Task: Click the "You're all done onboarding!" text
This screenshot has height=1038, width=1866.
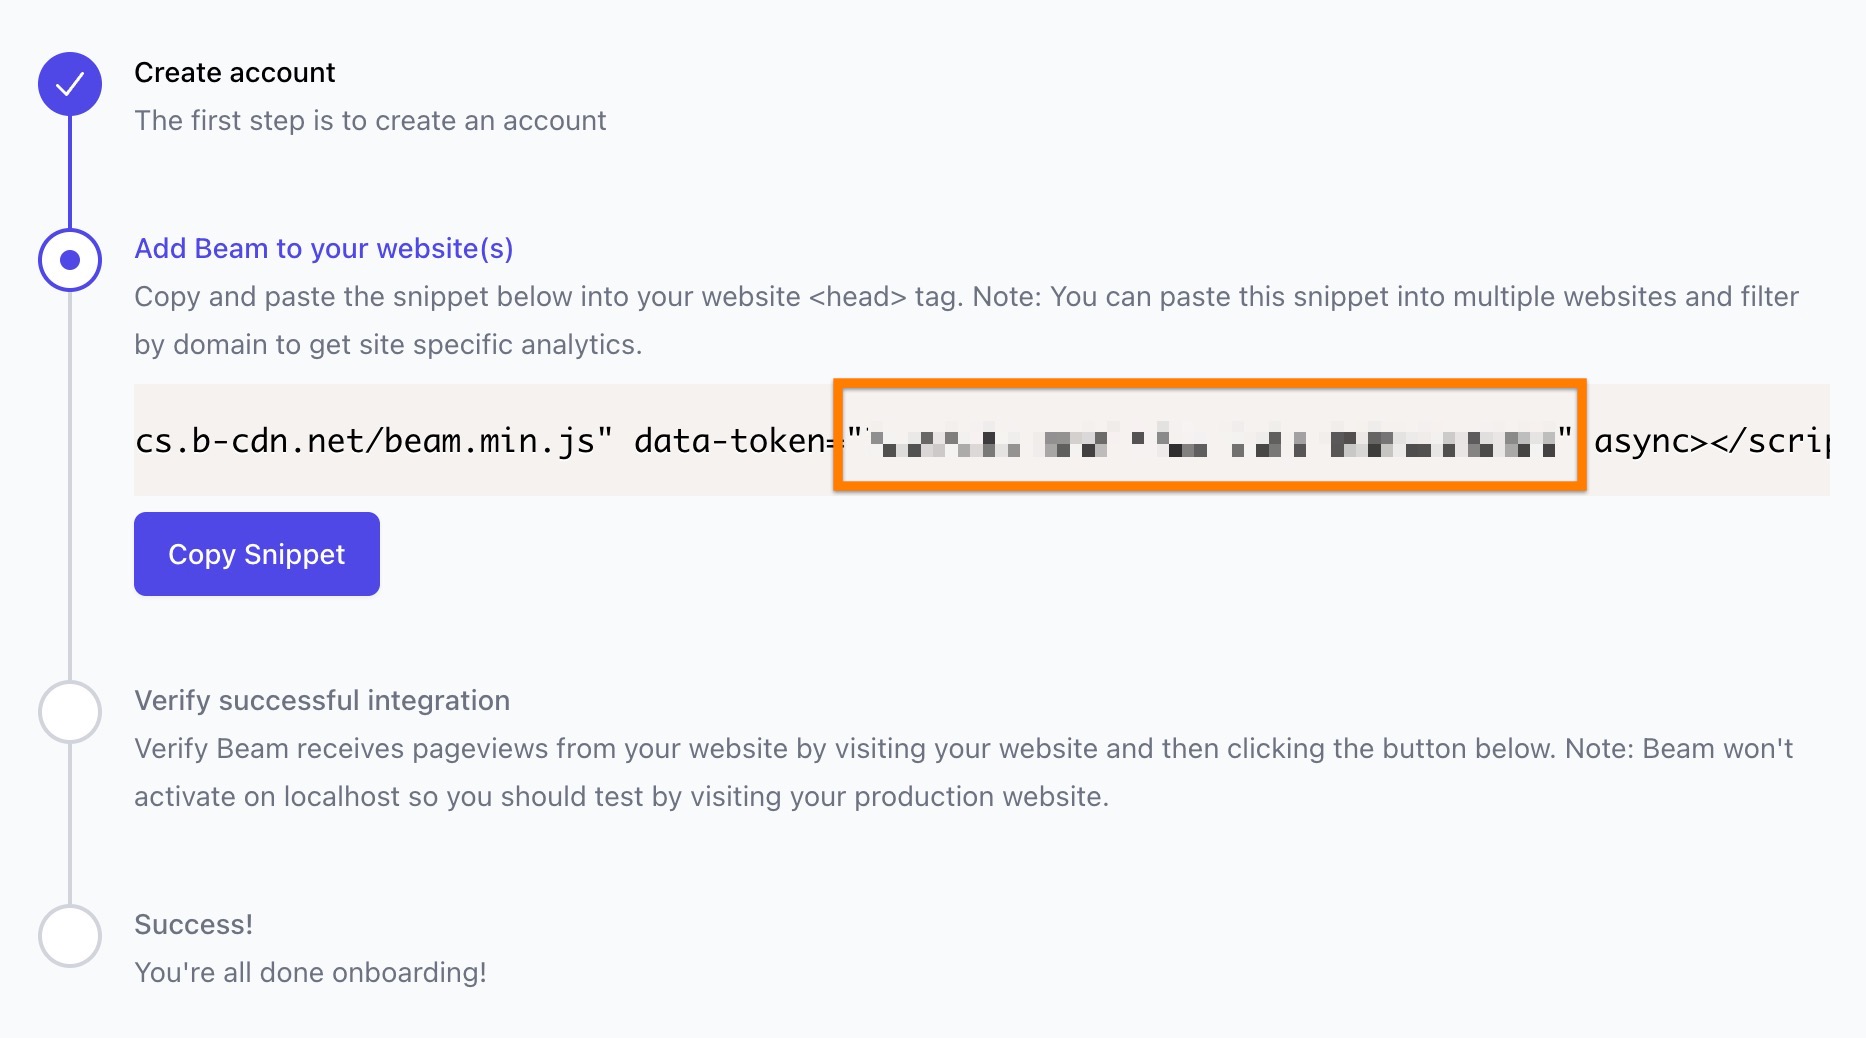Action: coord(310,972)
